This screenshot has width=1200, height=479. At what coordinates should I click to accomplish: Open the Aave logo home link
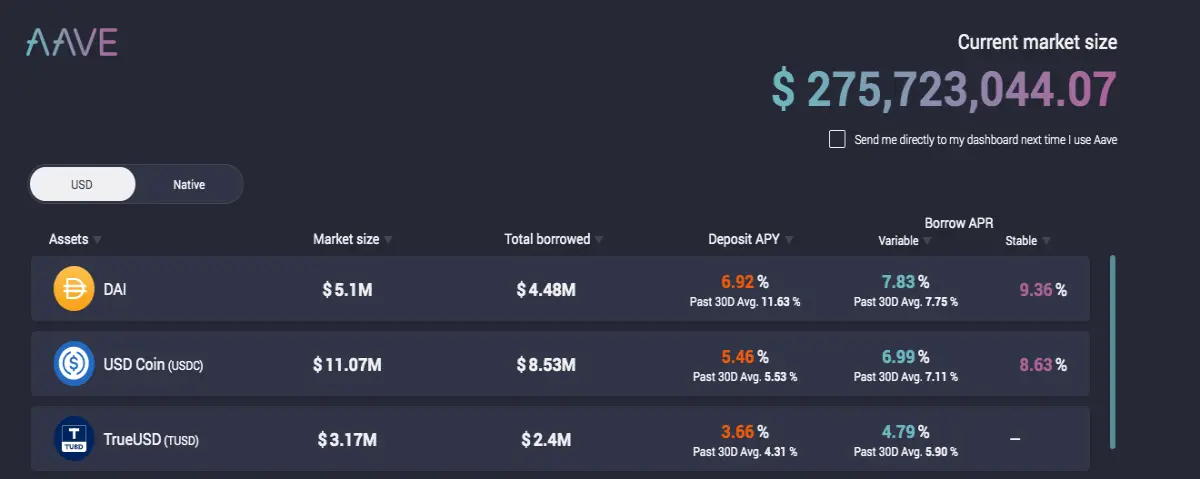click(x=72, y=41)
